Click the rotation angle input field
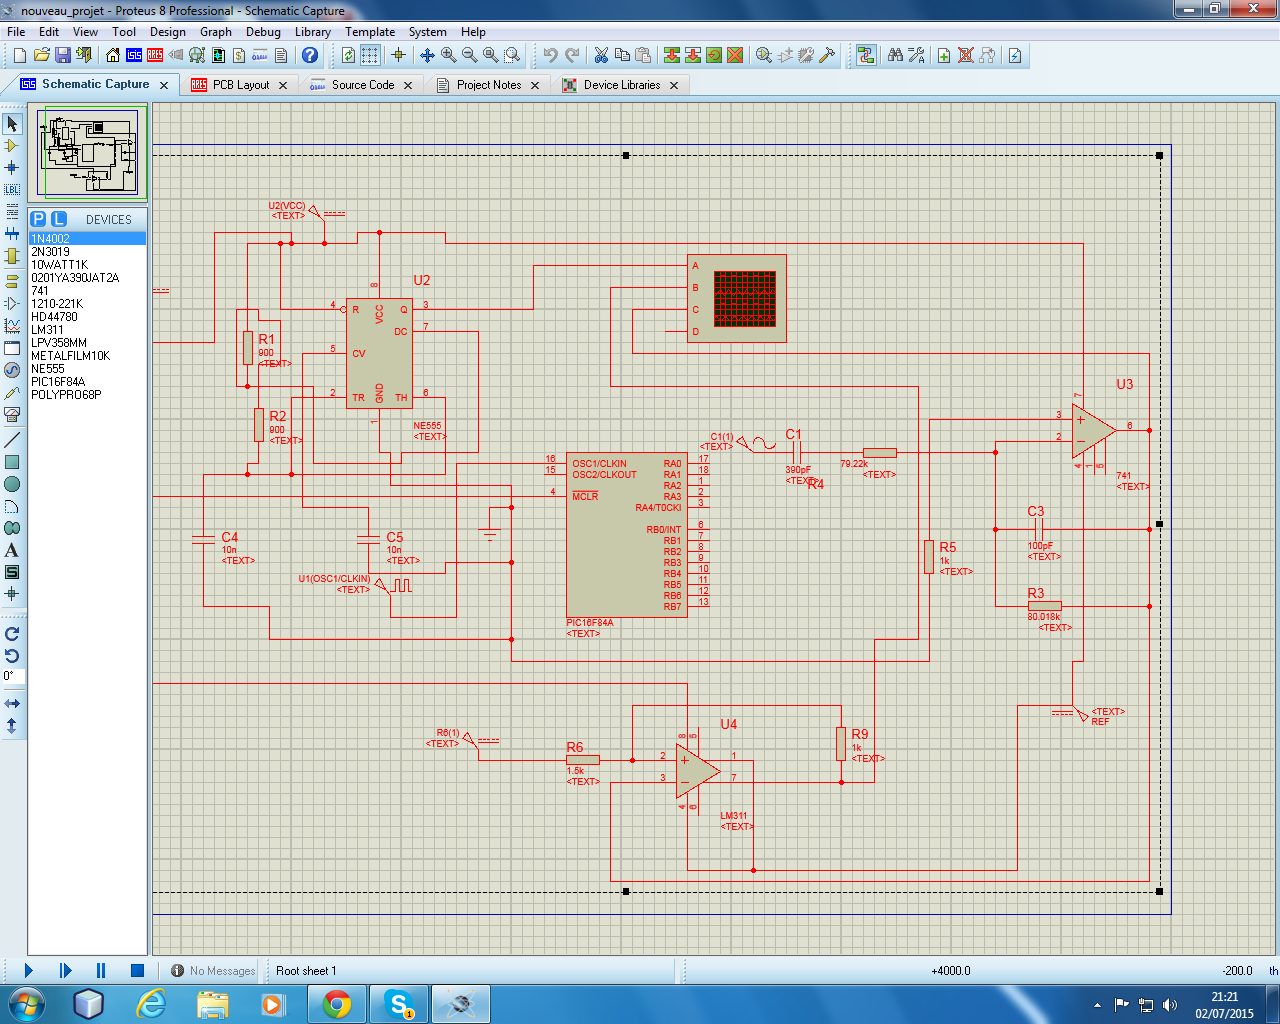Viewport: 1280px width, 1024px height. tap(13, 677)
